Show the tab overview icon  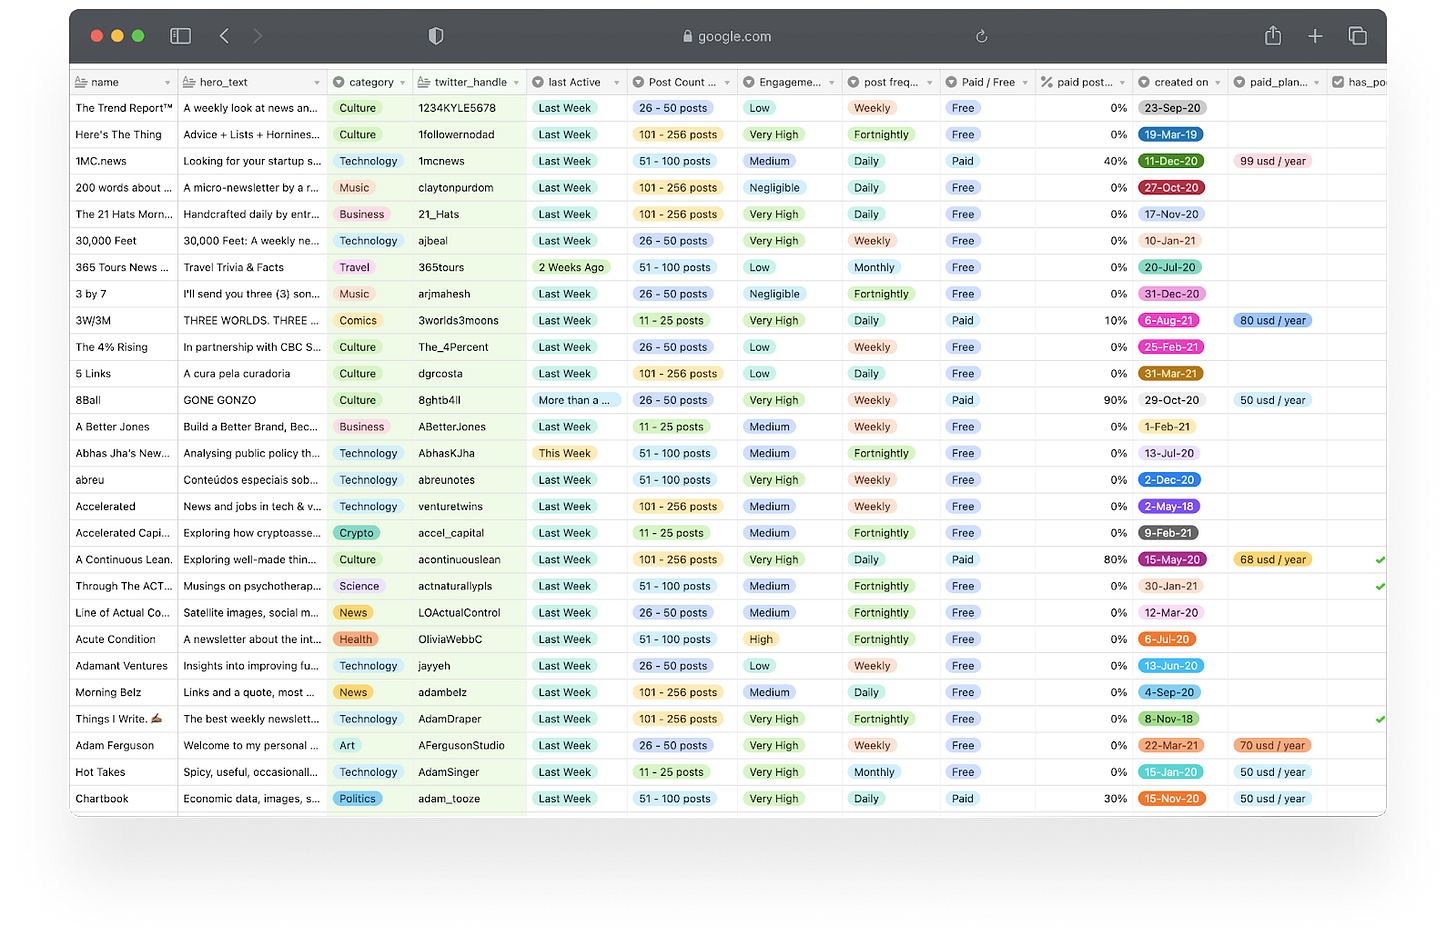[1357, 36]
